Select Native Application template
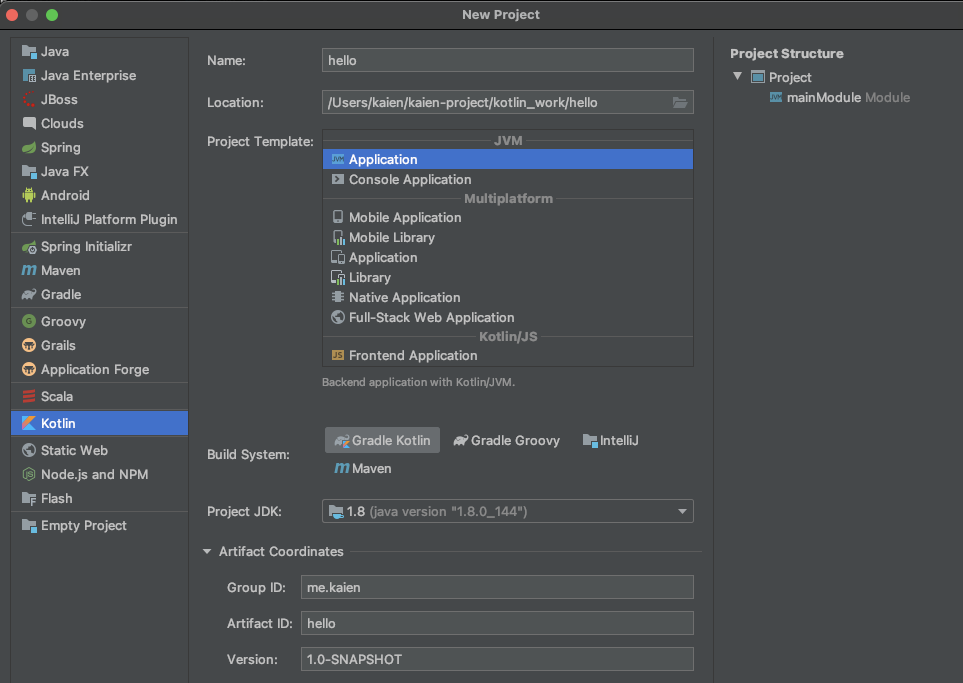Screen dimensions: 963x683 click(508, 297)
